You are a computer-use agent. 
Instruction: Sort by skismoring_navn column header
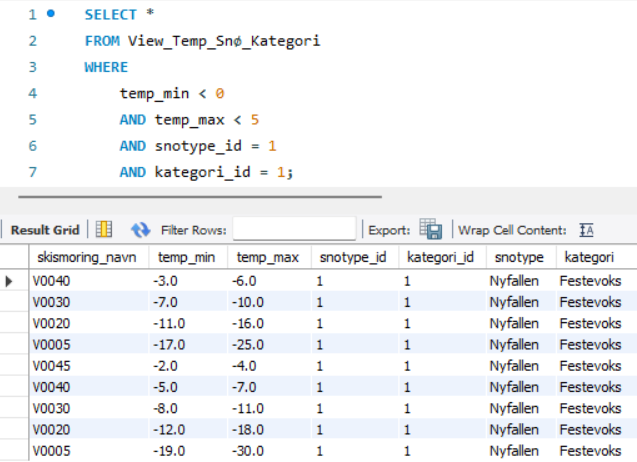click(x=89, y=257)
